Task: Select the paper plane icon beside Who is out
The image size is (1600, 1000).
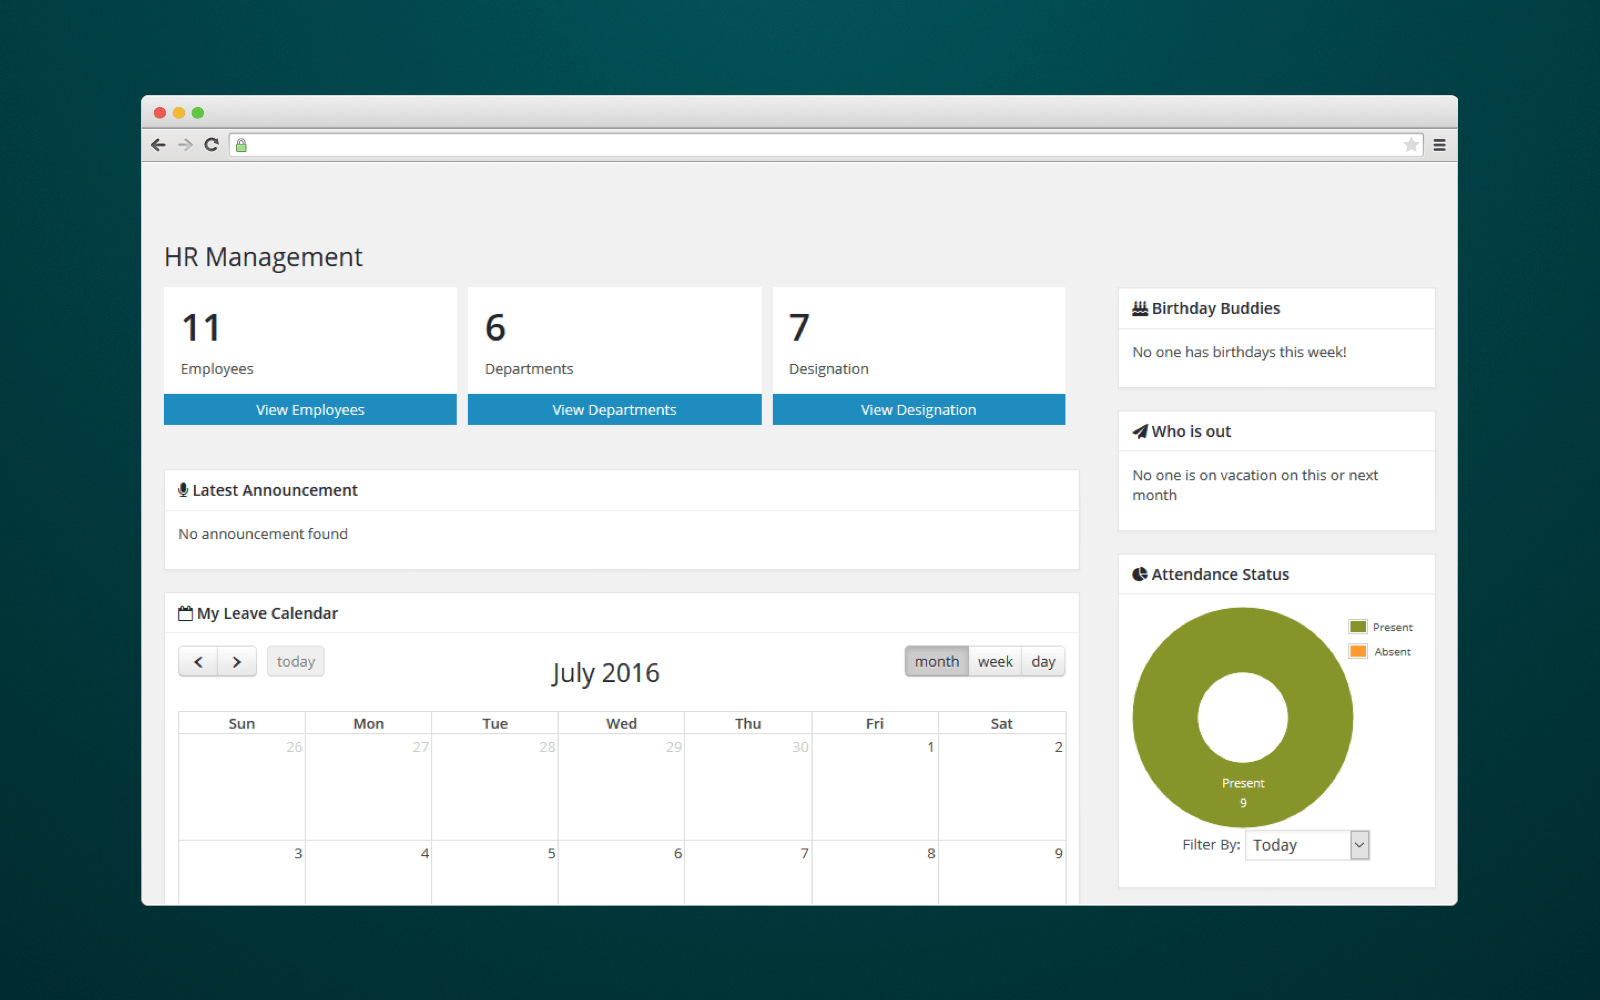Action: click(1140, 430)
